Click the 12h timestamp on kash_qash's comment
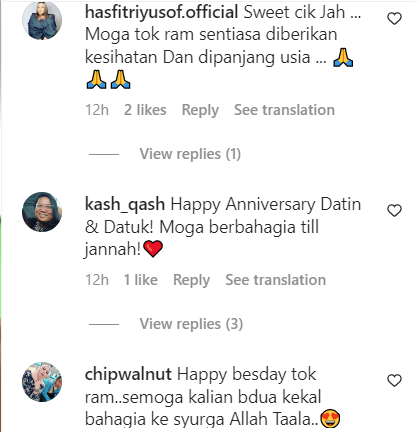Screen dimensions: 420x432 (97, 280)
